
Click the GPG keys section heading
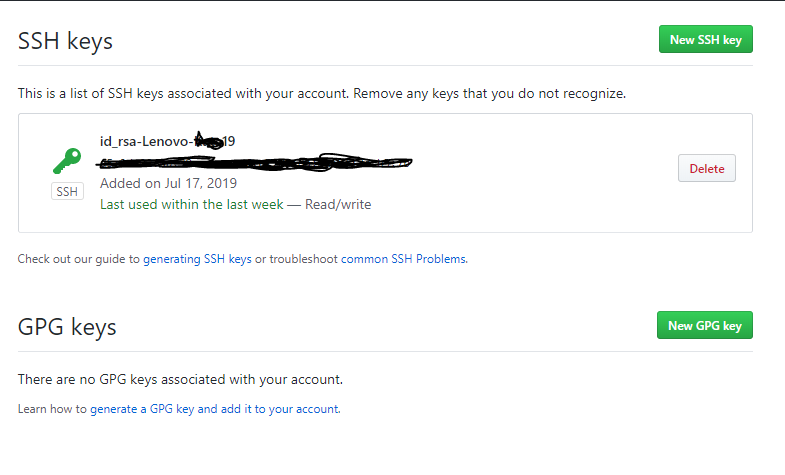point(67,327)
